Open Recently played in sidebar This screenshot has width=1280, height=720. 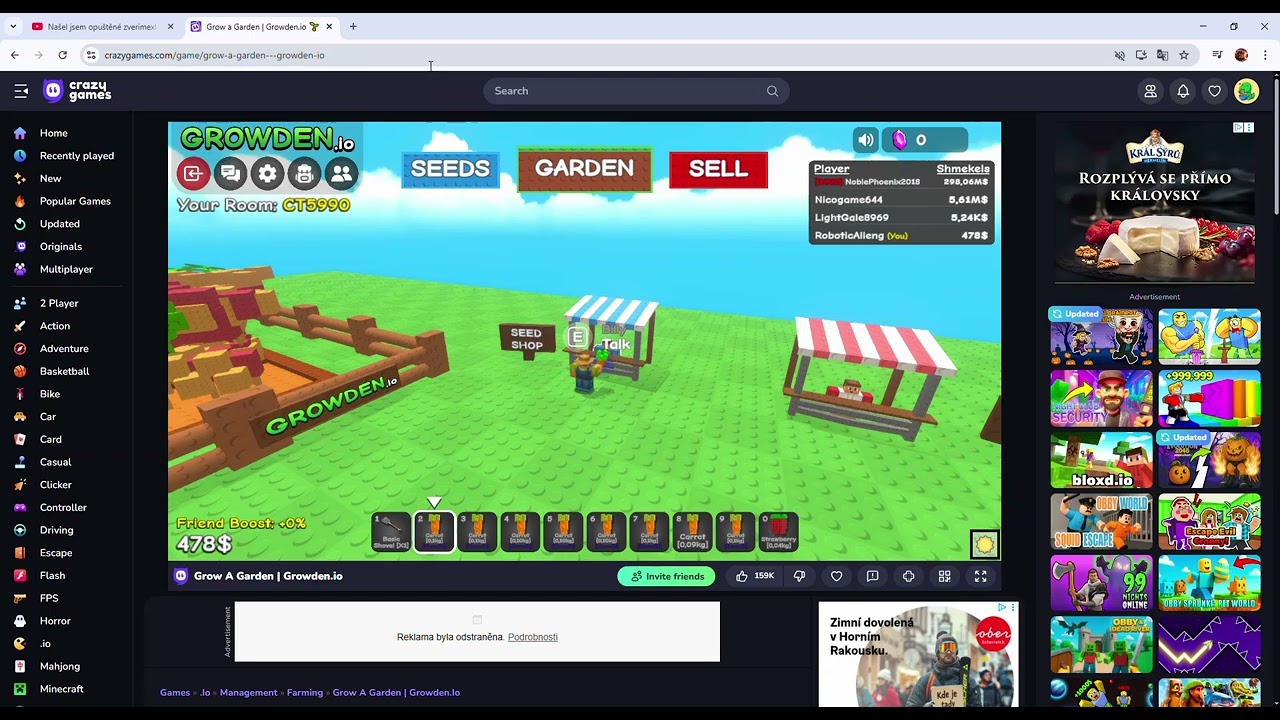click(77, 156)
